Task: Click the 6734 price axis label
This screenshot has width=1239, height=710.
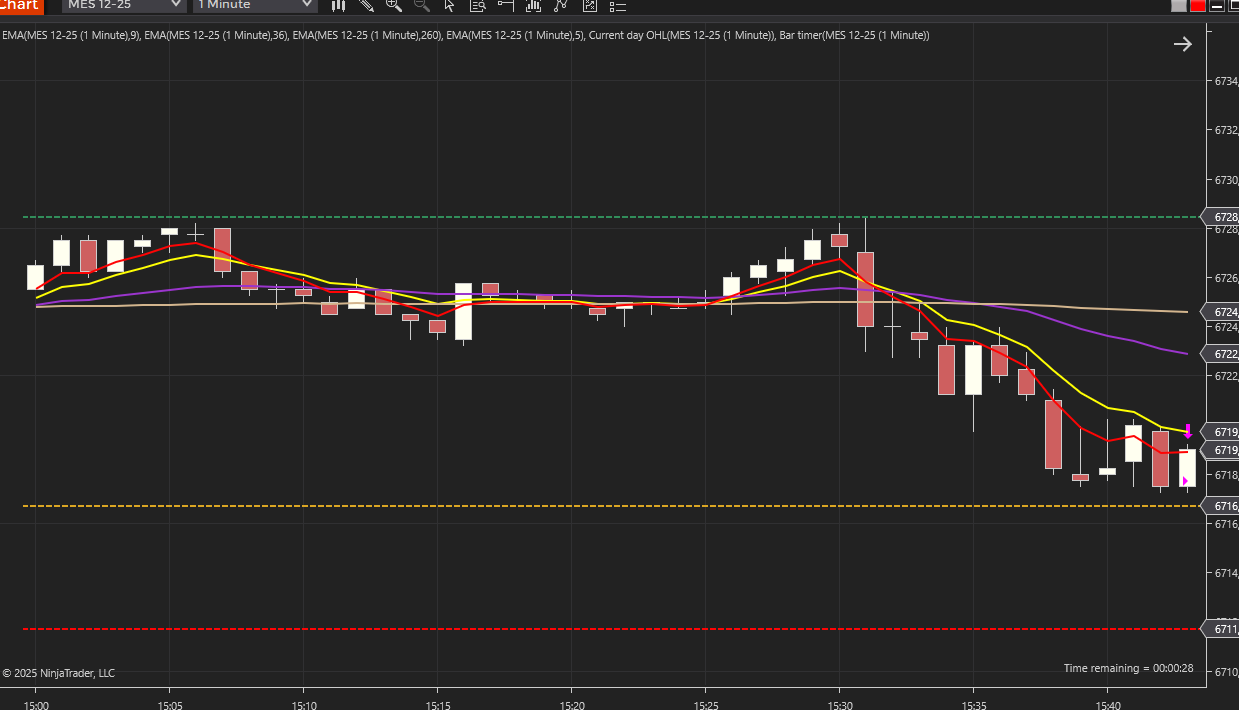Action: [1226, 82]
